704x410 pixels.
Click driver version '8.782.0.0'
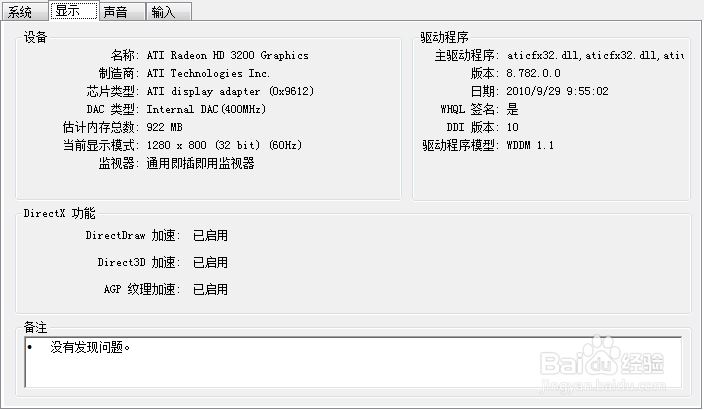click(x=533, y=73)
